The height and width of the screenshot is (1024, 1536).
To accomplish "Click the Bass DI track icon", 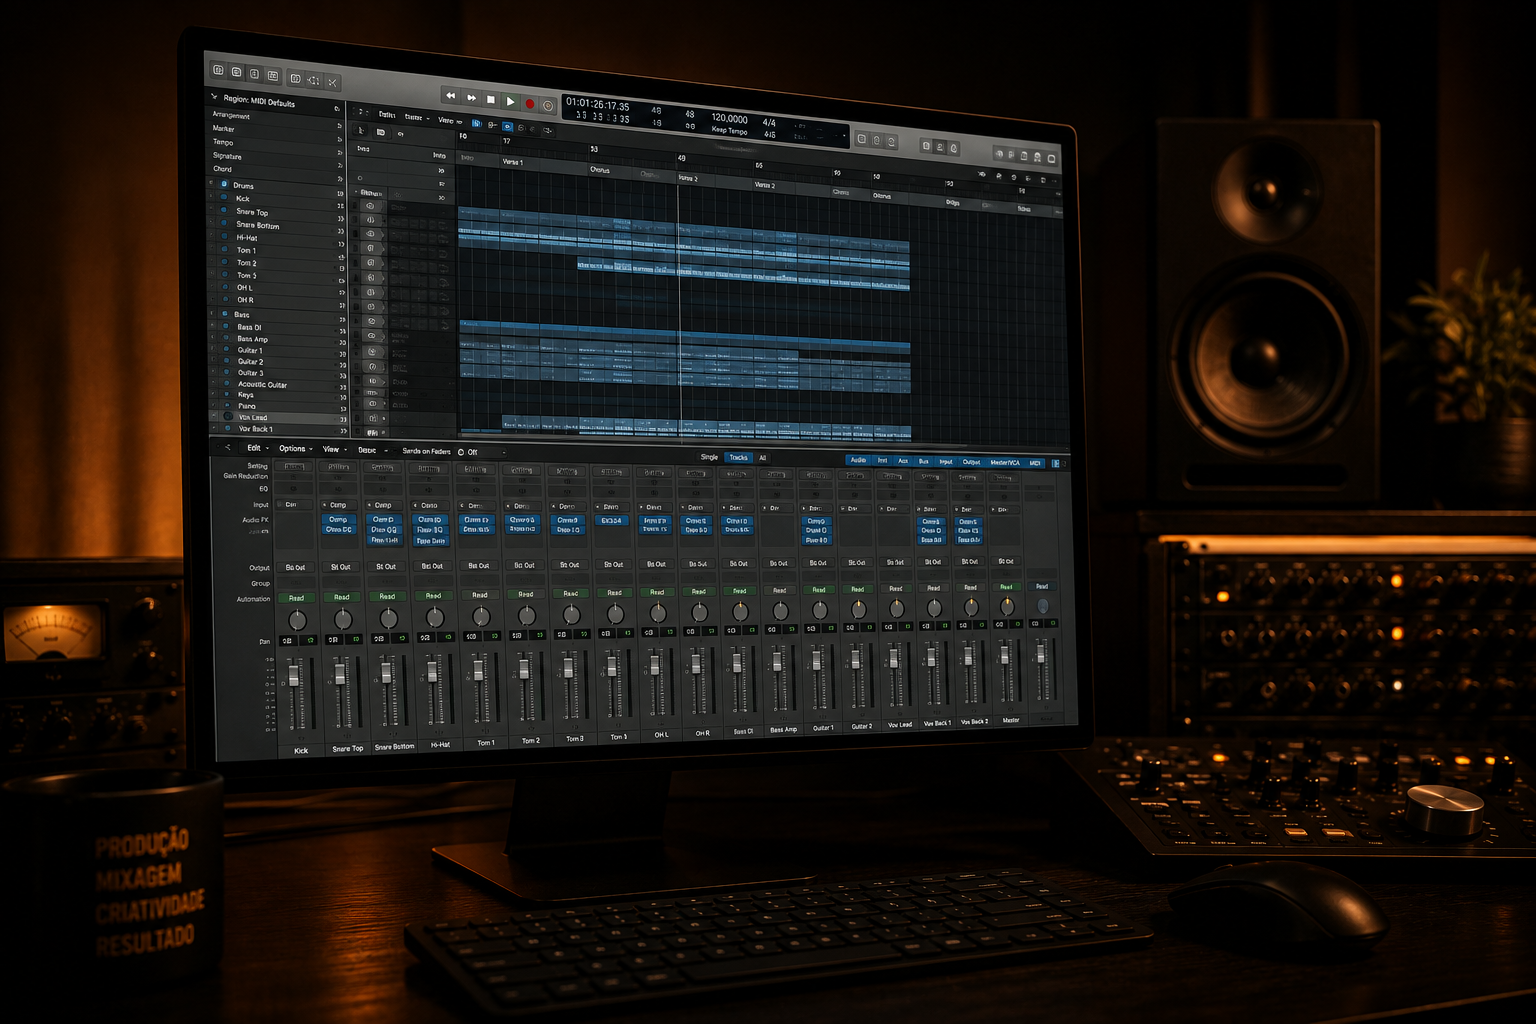I will pyautogui.click(x=224, y=326).
